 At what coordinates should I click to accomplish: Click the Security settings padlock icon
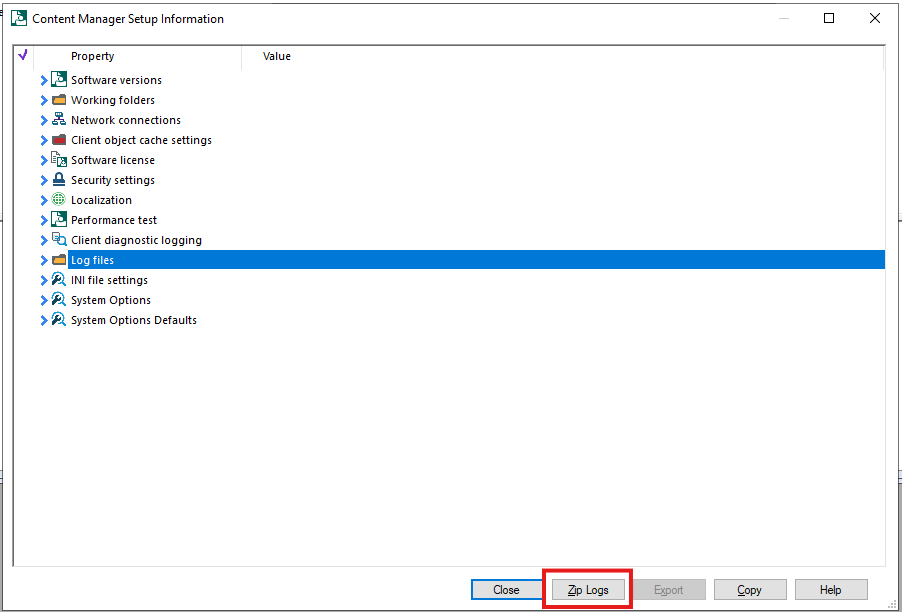59,179
